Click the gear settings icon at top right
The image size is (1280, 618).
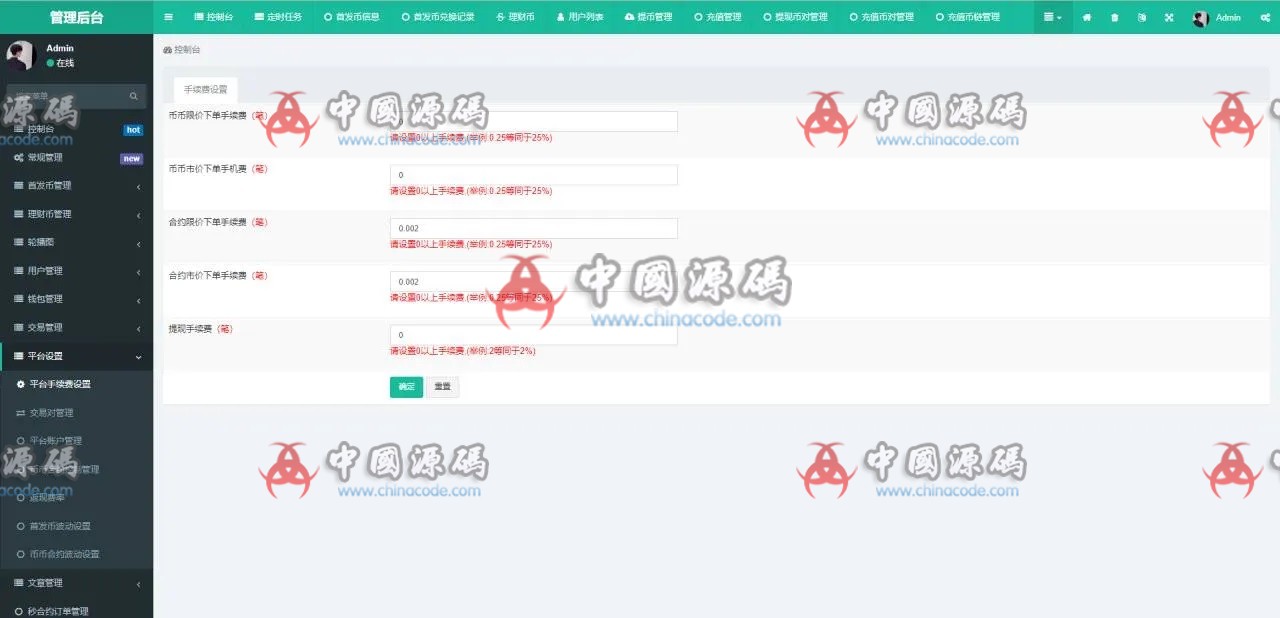click(1263, 17)
